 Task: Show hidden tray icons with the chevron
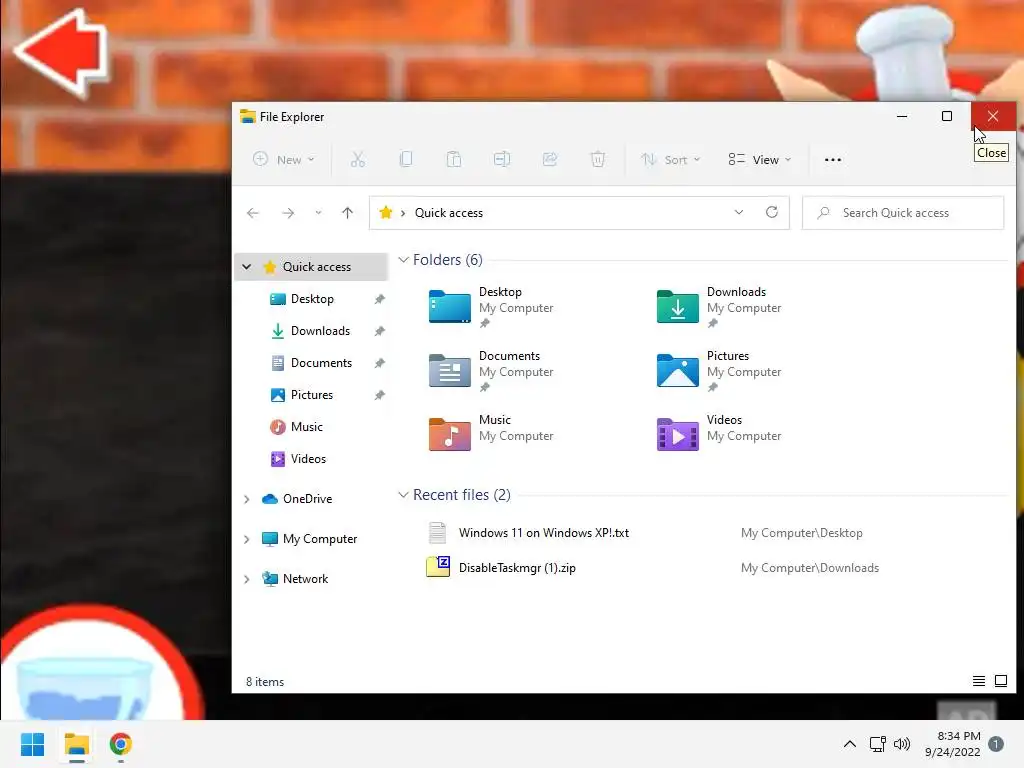click(x=850, y=744)
